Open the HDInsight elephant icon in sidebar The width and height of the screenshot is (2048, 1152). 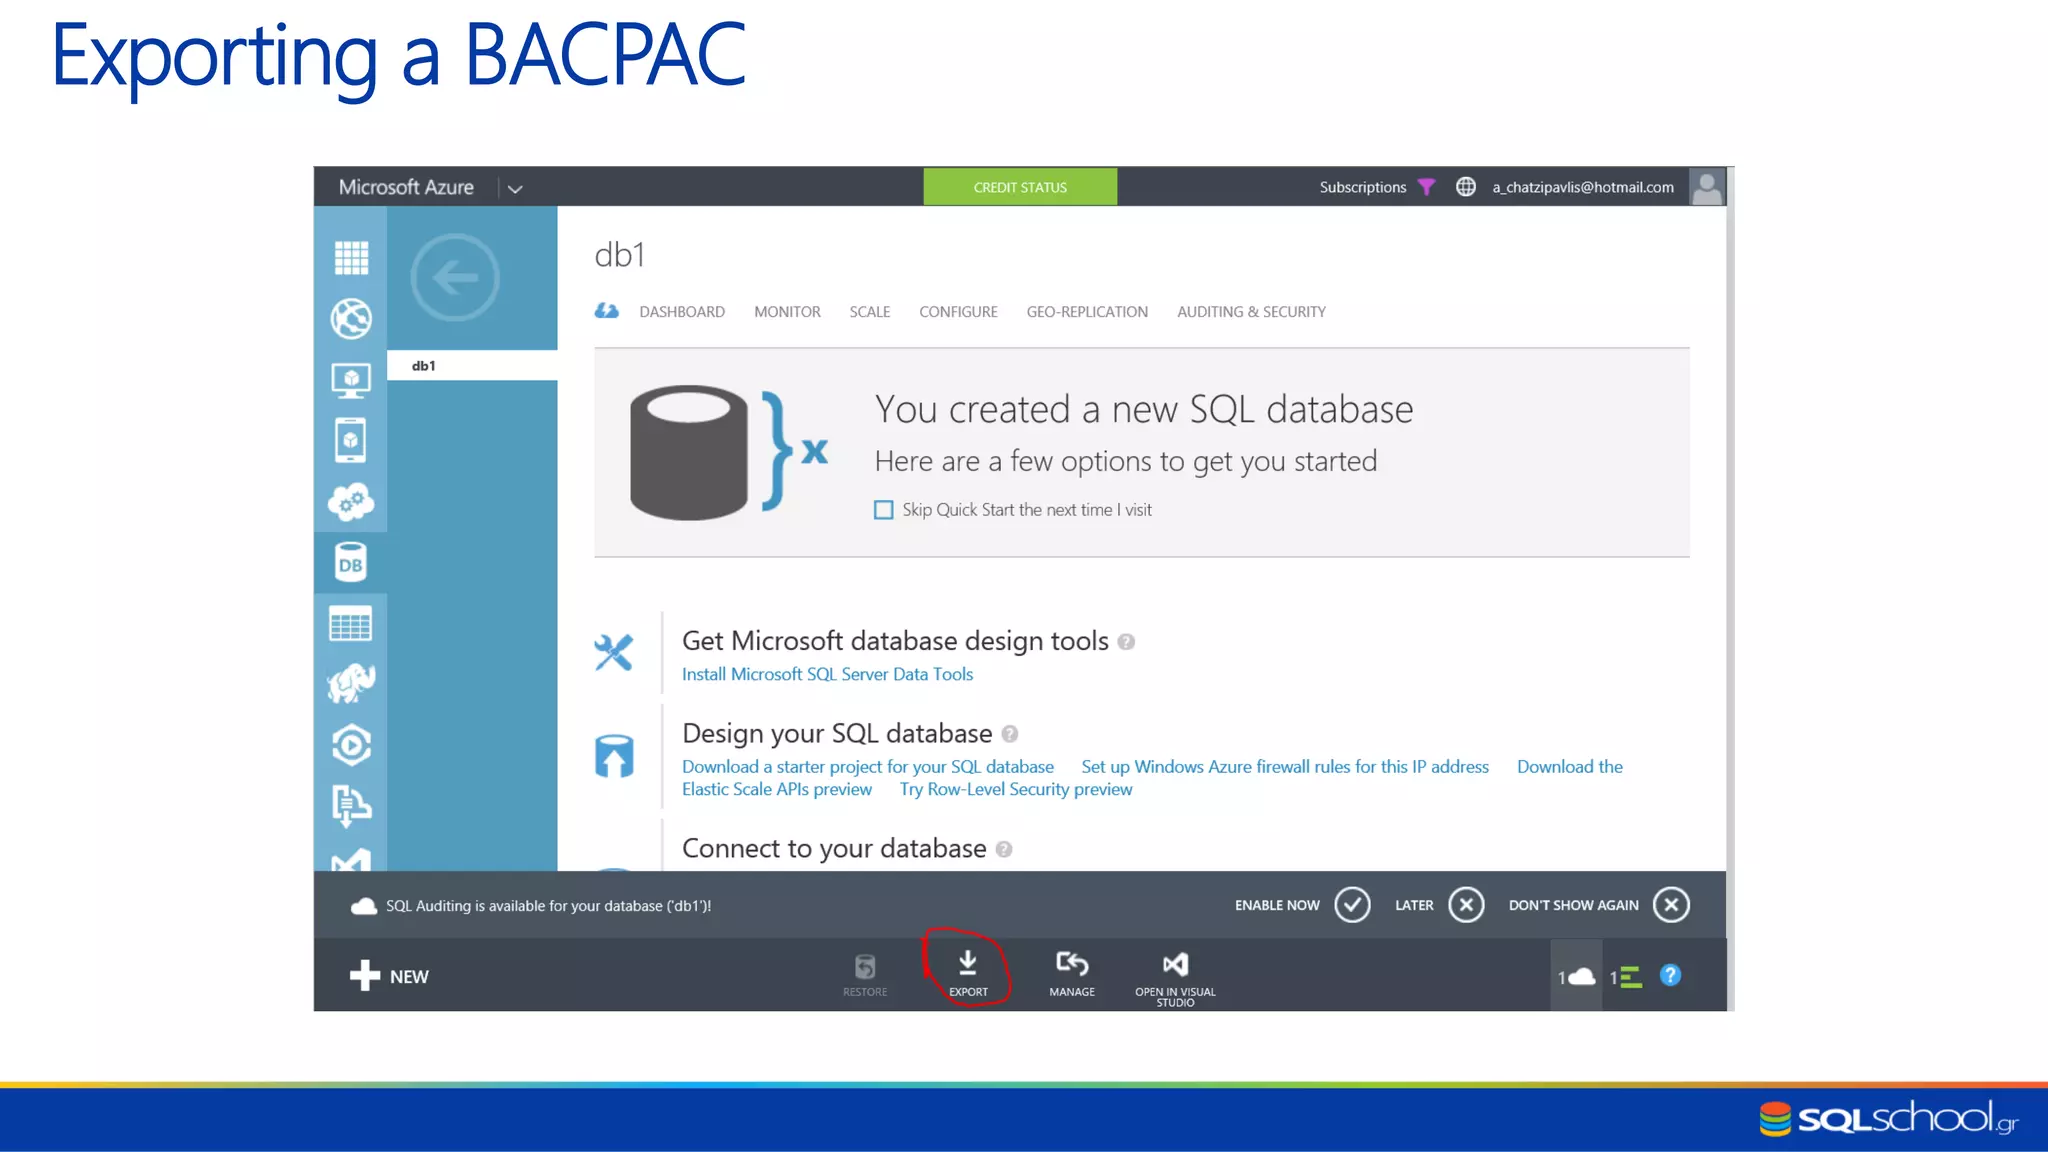click(351, 684)
